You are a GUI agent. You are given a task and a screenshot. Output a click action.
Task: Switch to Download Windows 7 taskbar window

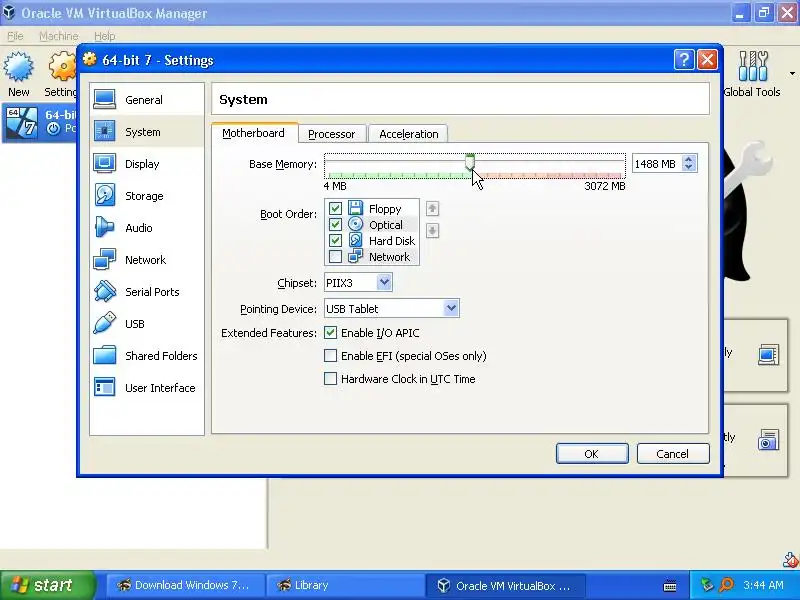pyautogui.click(x=185, y=585)
